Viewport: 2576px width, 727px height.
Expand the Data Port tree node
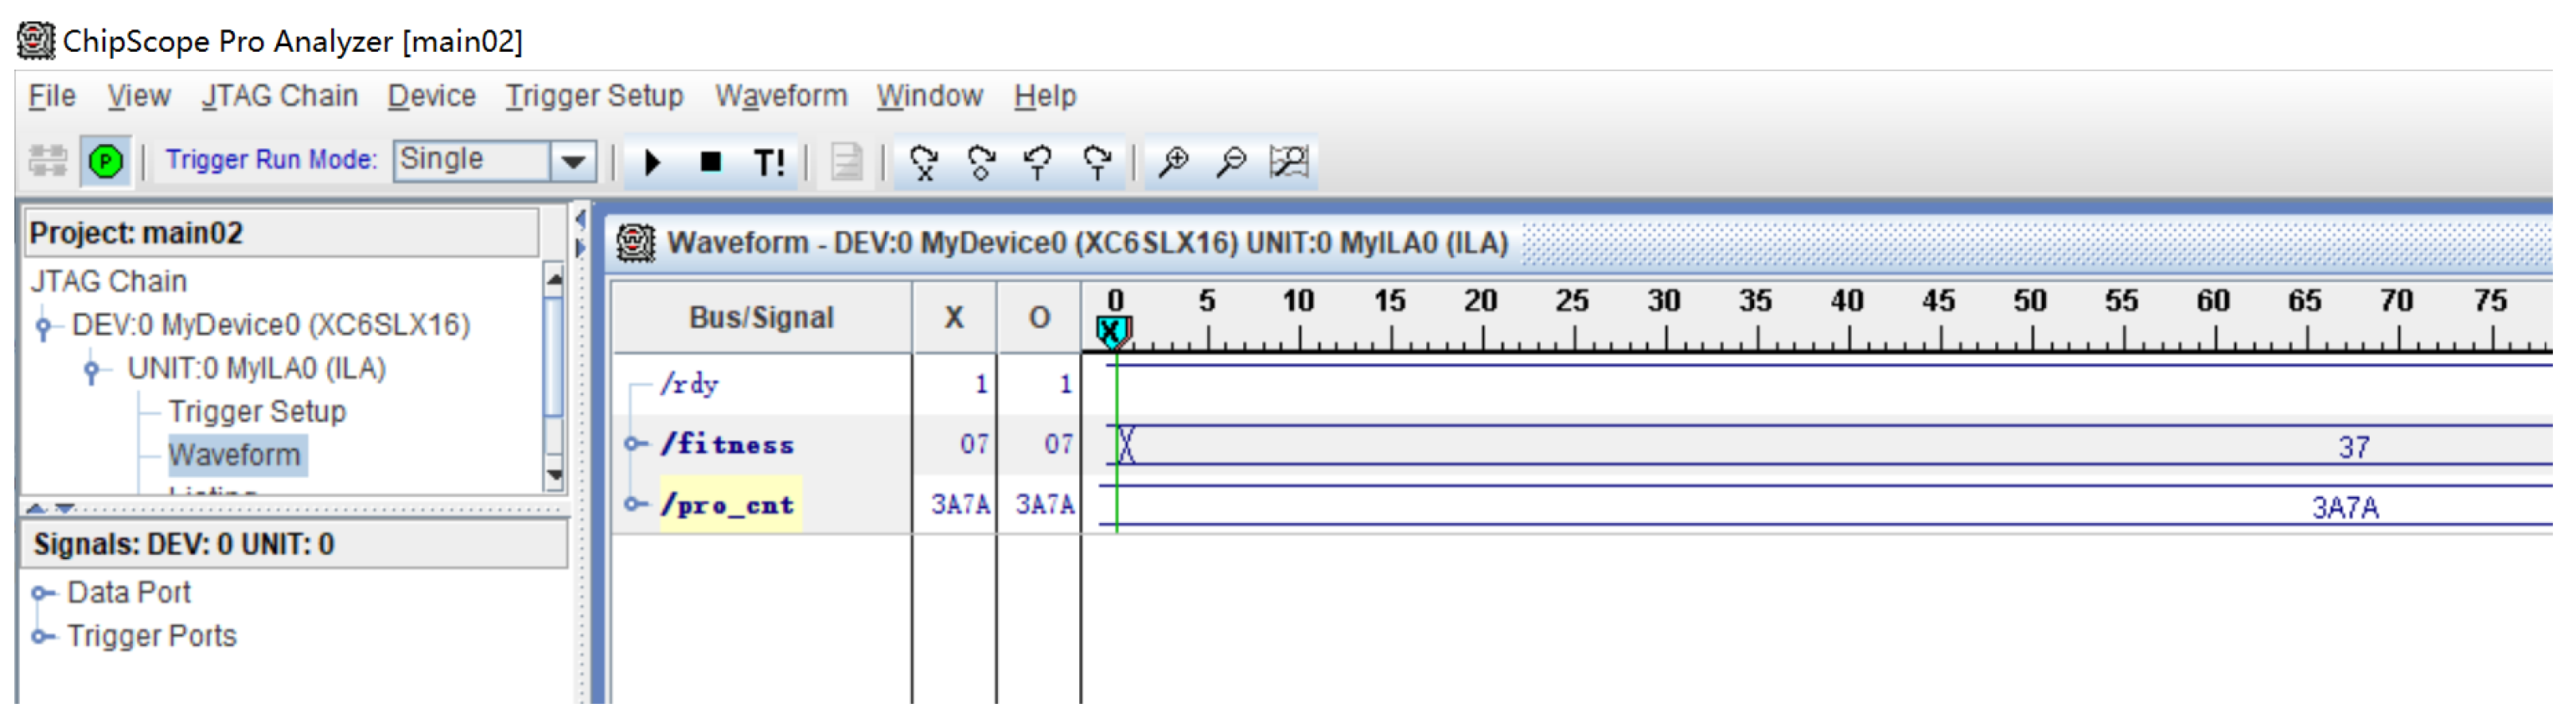(40, 595)
